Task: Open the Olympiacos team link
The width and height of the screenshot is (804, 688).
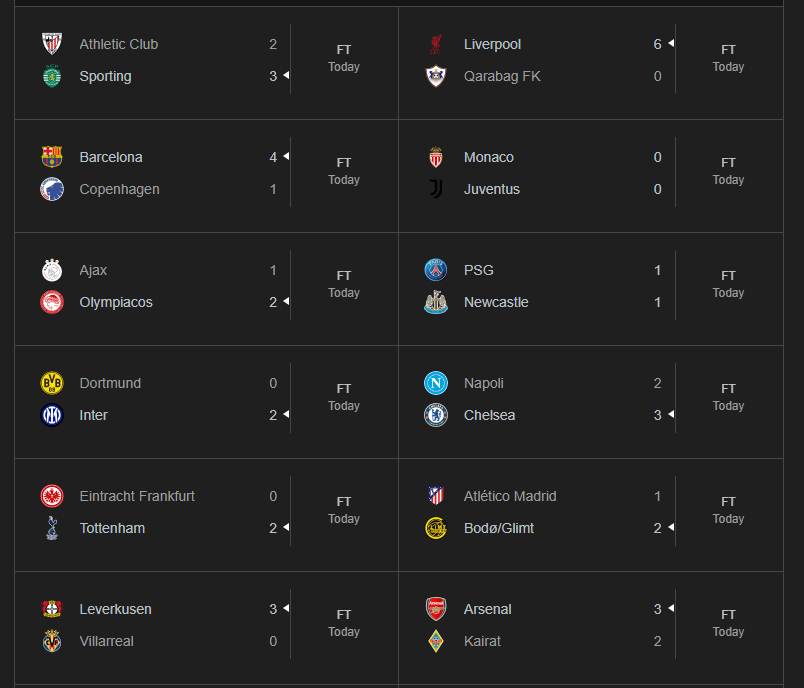Action: 116,302
